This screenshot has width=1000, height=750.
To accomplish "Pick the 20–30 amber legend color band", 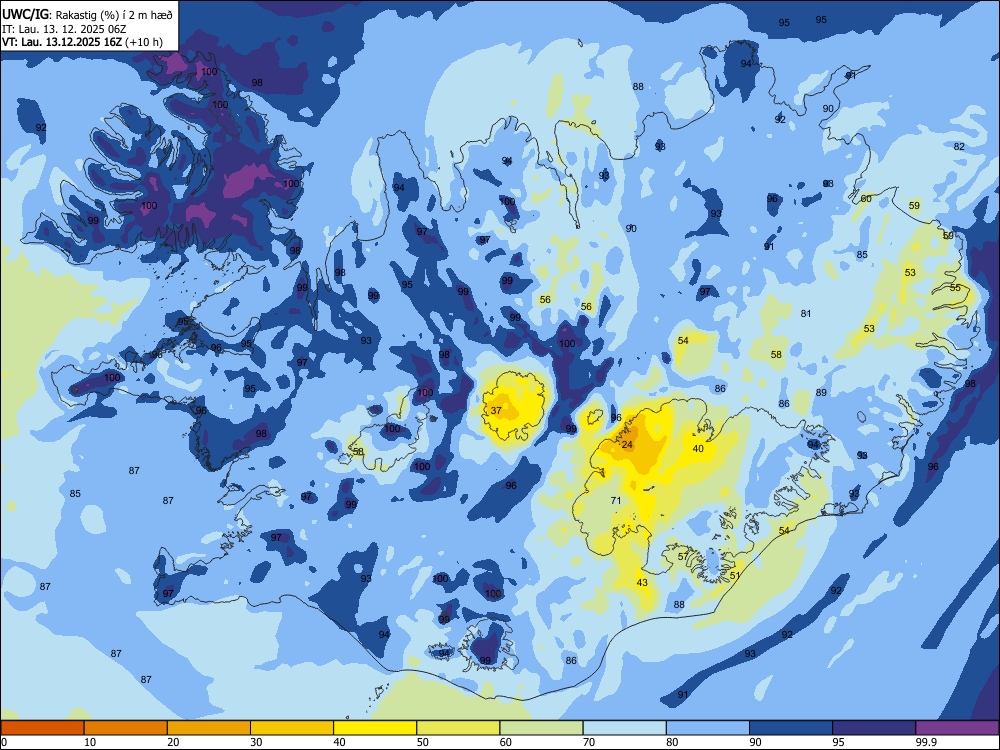I will (209, 728).
